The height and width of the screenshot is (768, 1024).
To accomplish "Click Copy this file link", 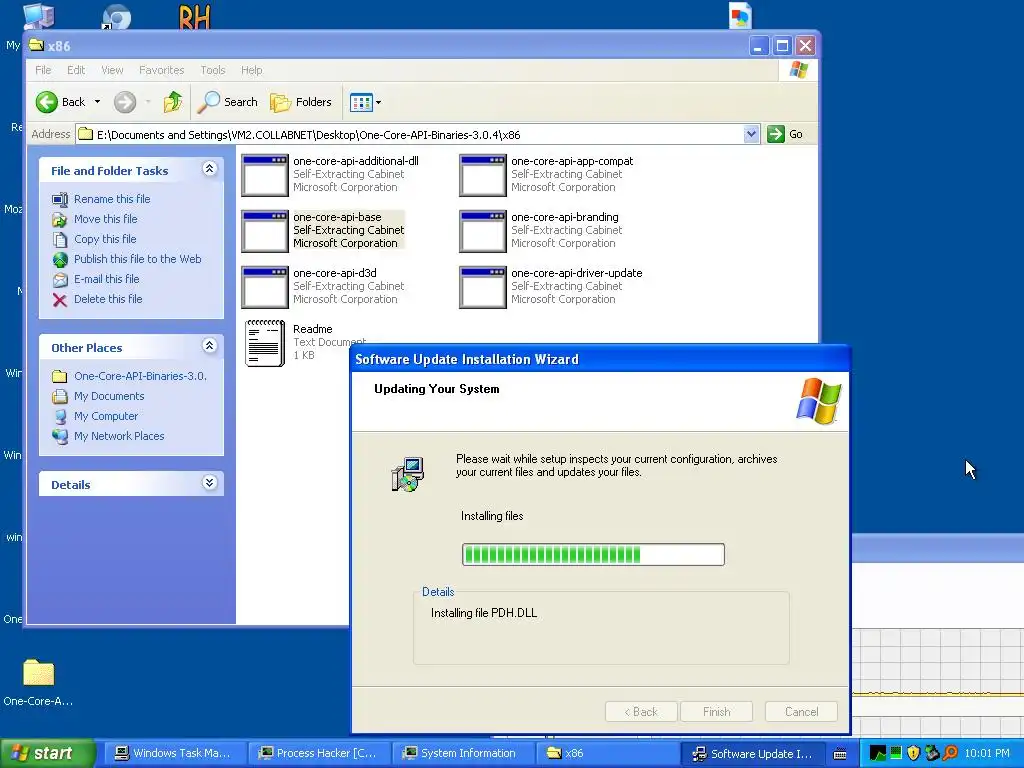I will click(104, 239).
